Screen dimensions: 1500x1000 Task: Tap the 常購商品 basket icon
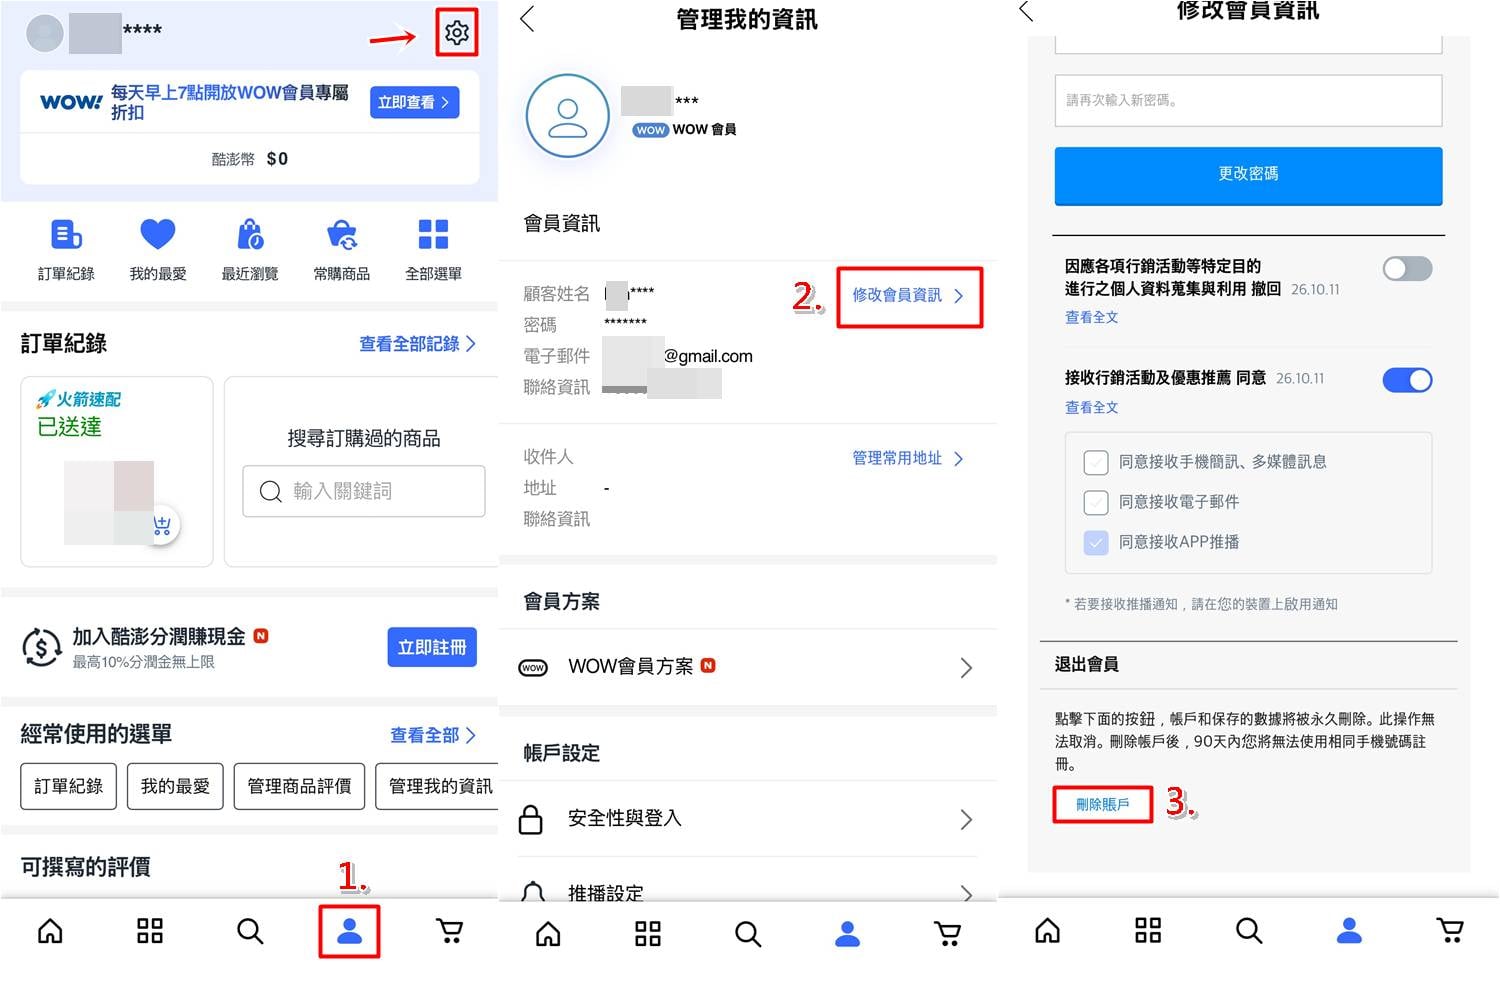(342, 234)
